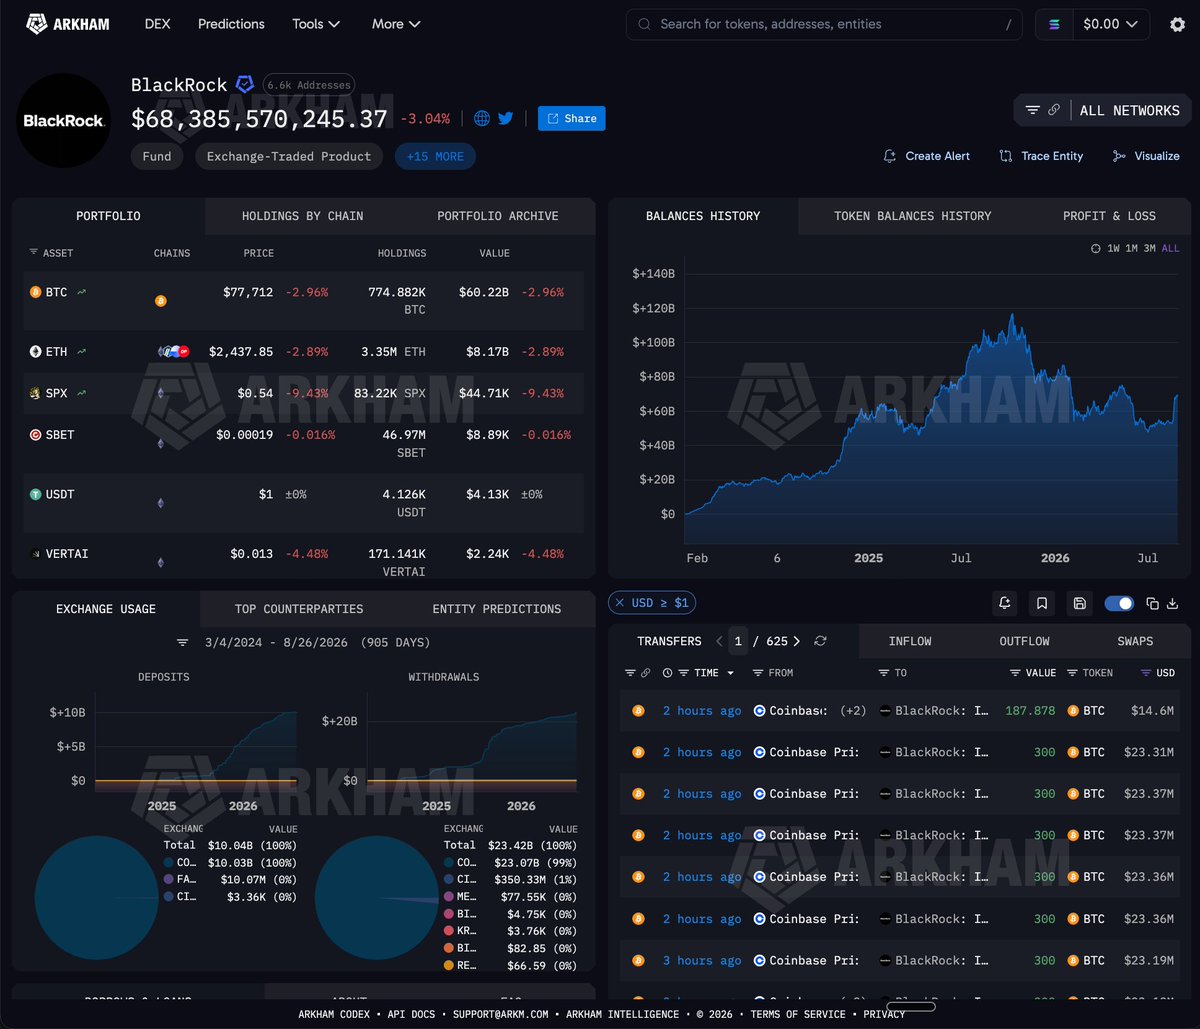This screenshot has height=1029, width=1200.
Task: Switch to Portfolio Archive tab
Action: click(498, 216)
